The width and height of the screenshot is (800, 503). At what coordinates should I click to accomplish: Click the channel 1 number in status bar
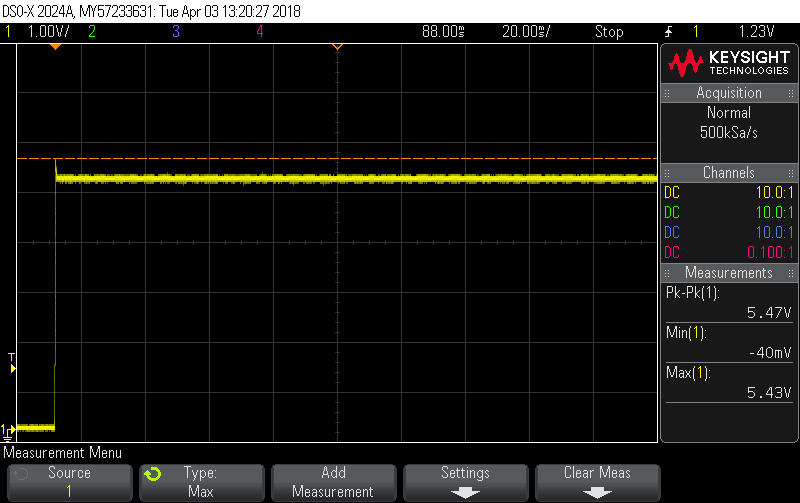pyautogui.click(x=8, y=32)
